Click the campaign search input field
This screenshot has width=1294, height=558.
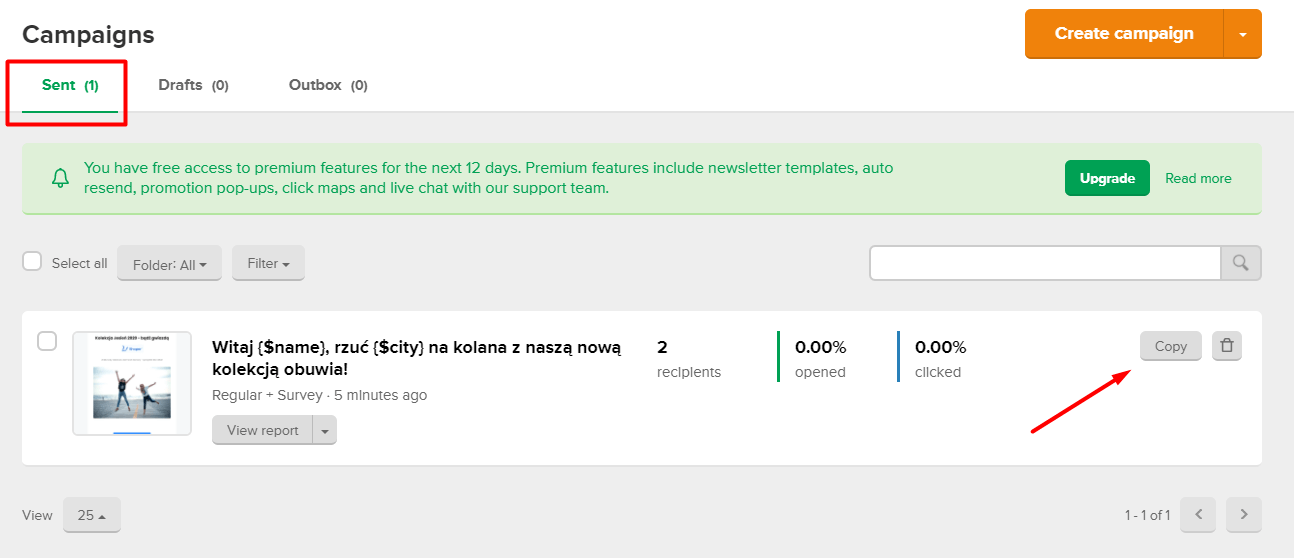pyautogui.click(x=1045, y=263)
